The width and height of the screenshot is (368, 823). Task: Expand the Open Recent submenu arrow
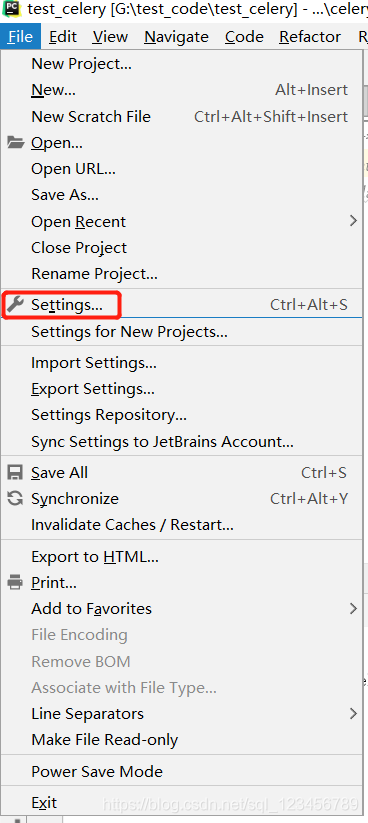[353, 221]
